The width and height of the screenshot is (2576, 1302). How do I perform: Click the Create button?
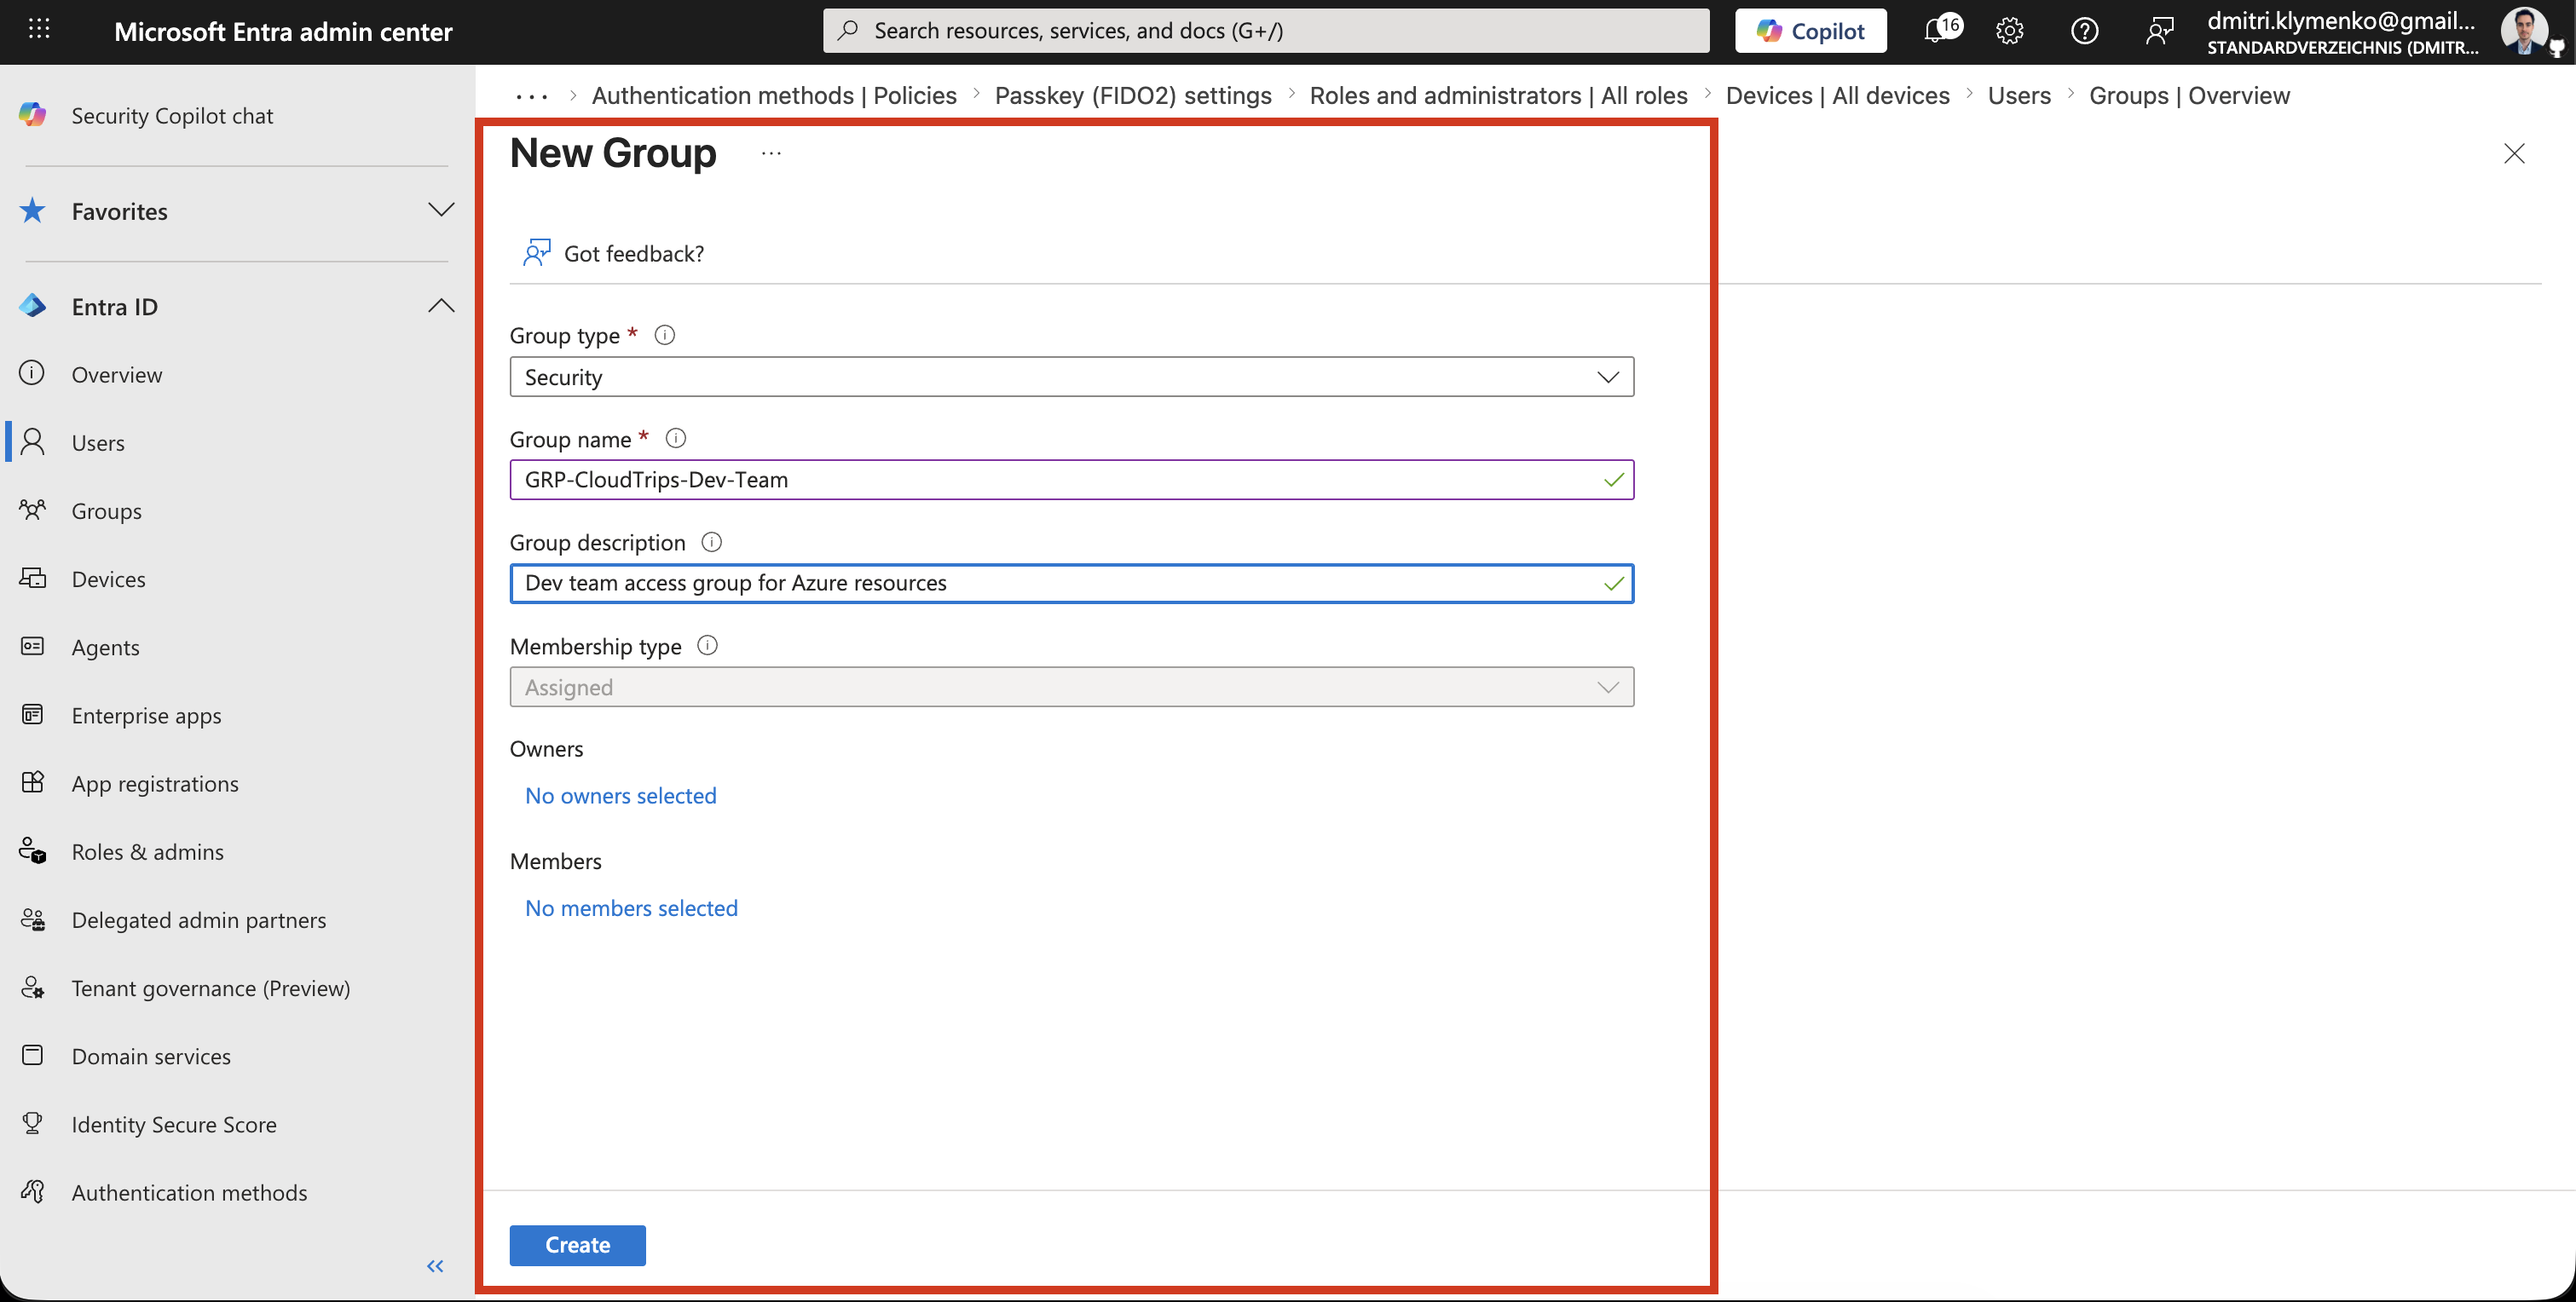[x=577, y=1245]
